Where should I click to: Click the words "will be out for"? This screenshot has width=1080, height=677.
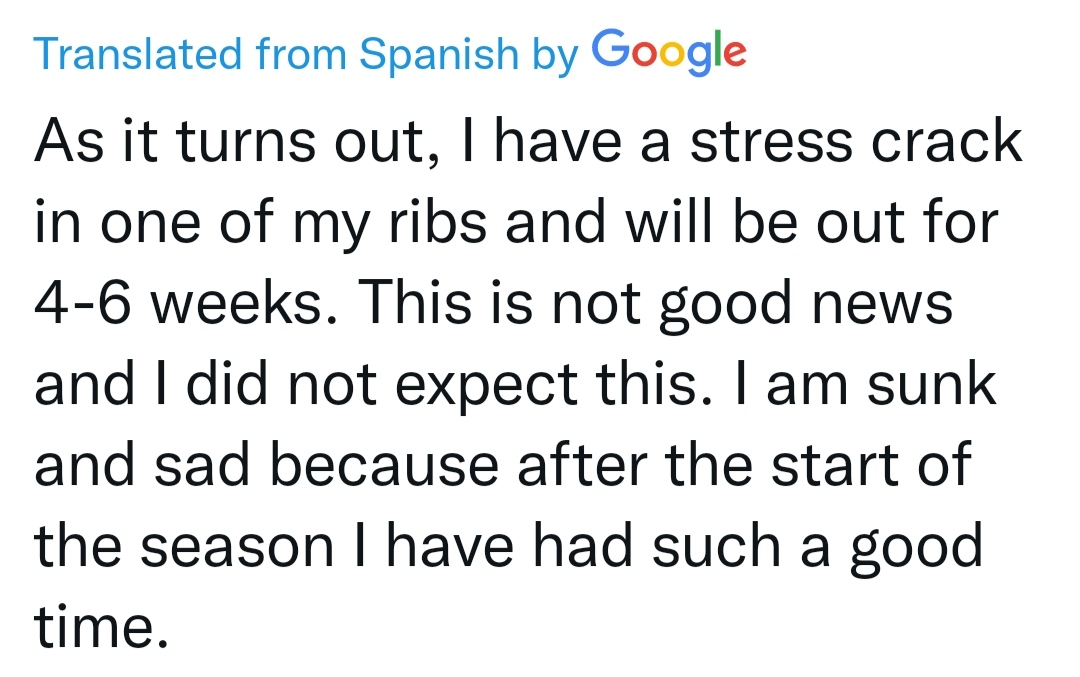pos(812,222)
